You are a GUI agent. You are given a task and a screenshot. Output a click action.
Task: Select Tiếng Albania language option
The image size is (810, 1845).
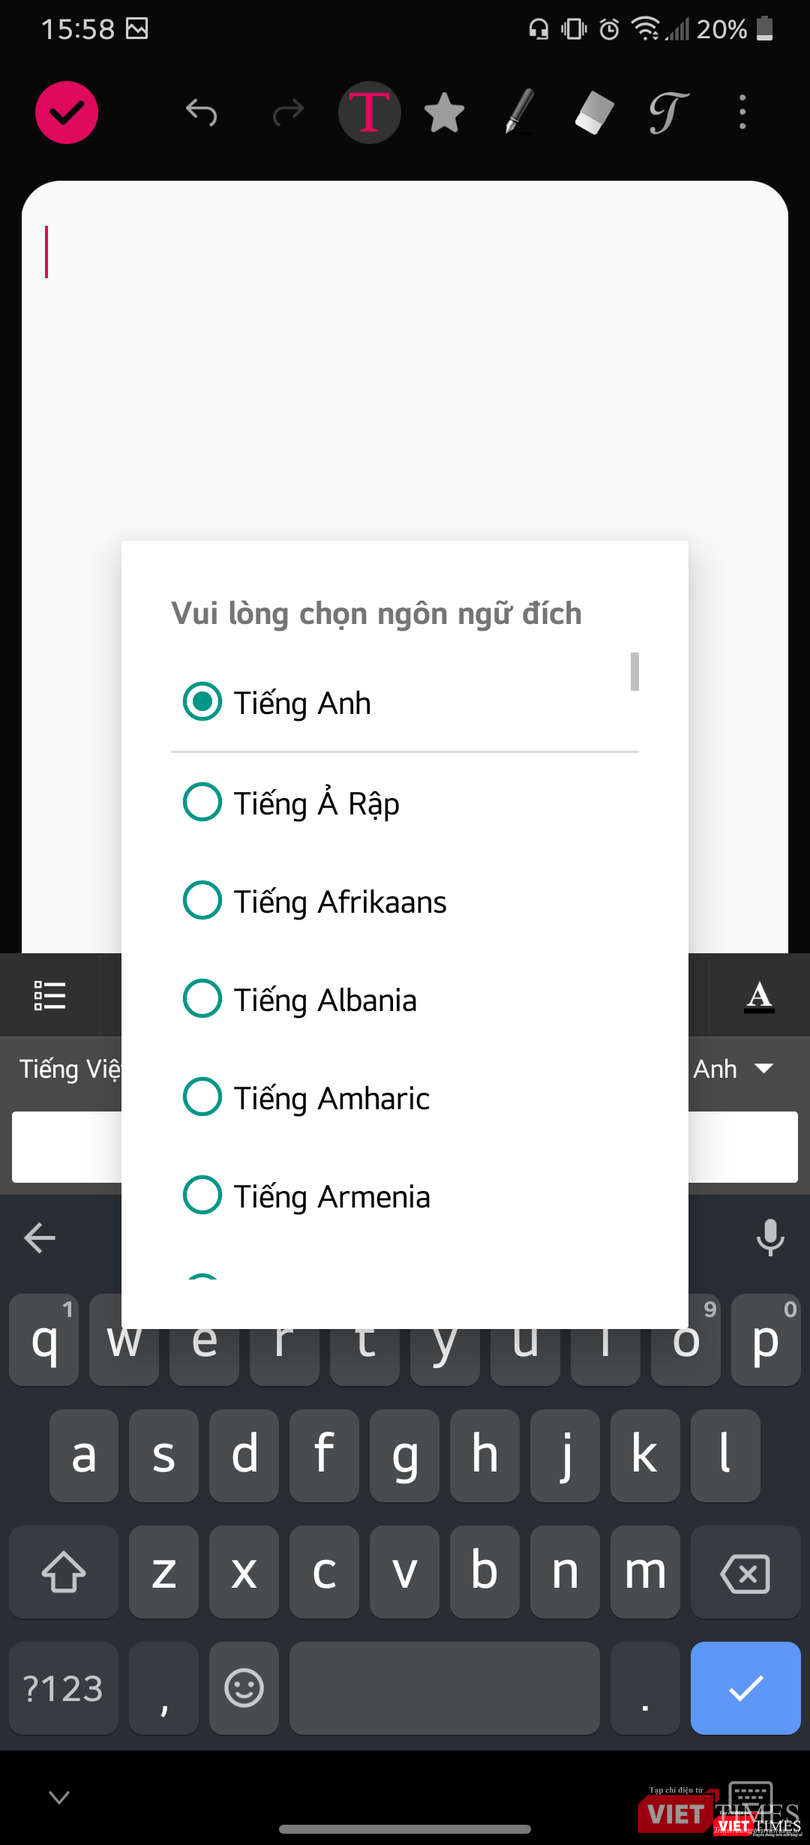[x=299, y=998]
